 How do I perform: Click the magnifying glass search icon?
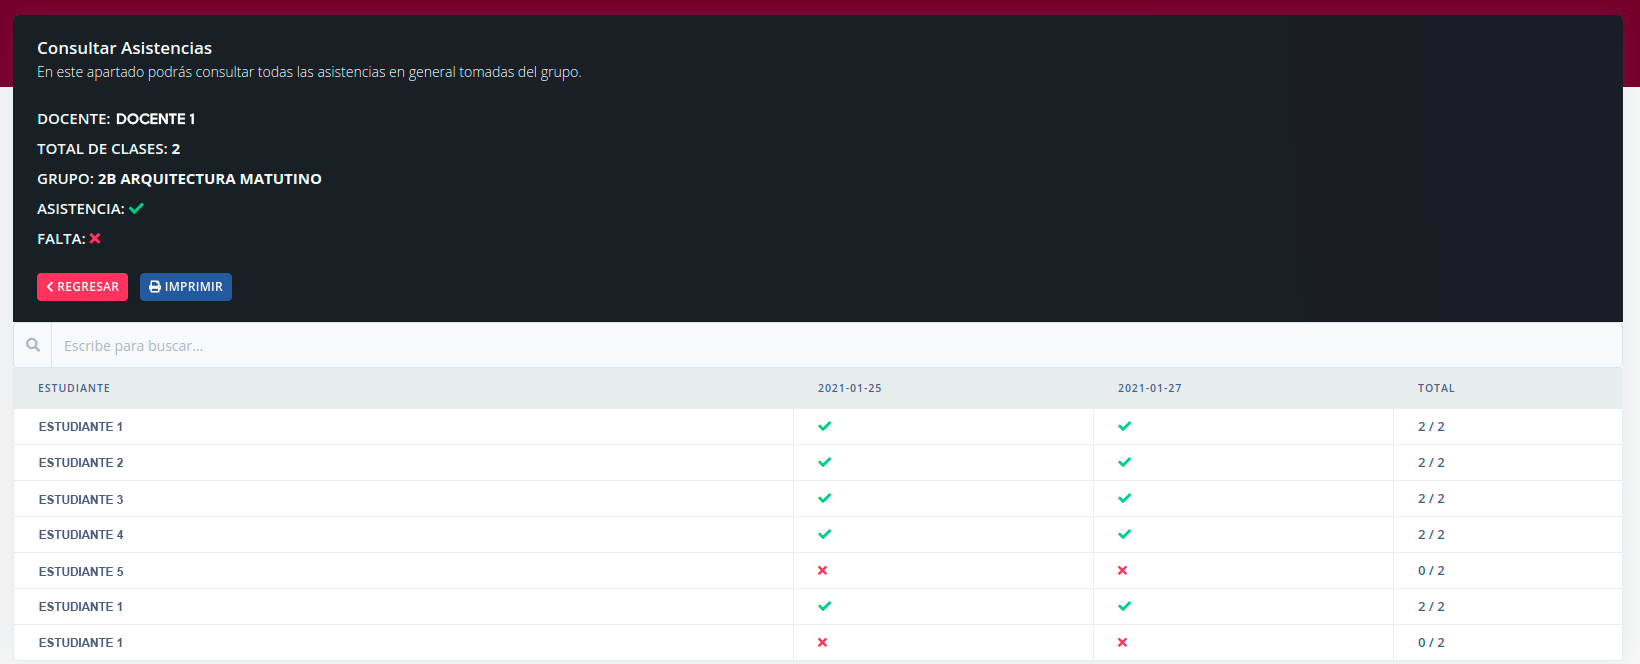(33, 345)
